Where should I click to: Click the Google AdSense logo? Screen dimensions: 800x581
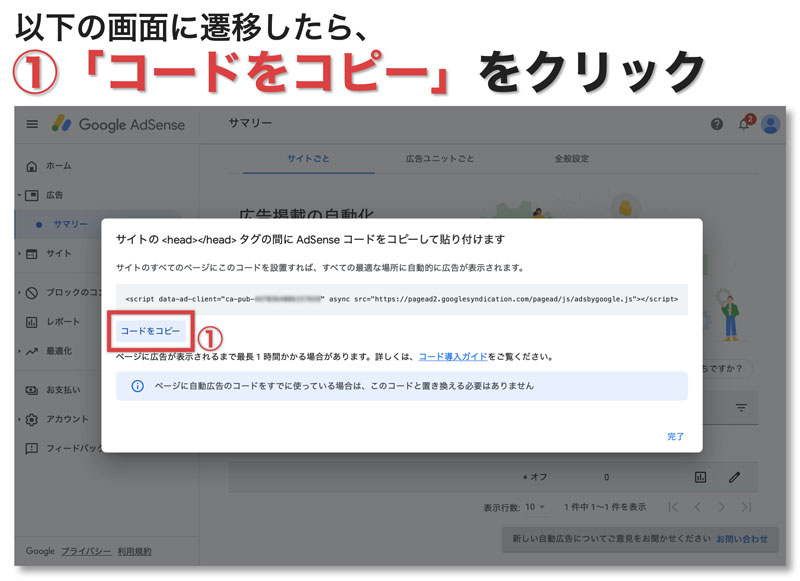(x=118, y=124)
